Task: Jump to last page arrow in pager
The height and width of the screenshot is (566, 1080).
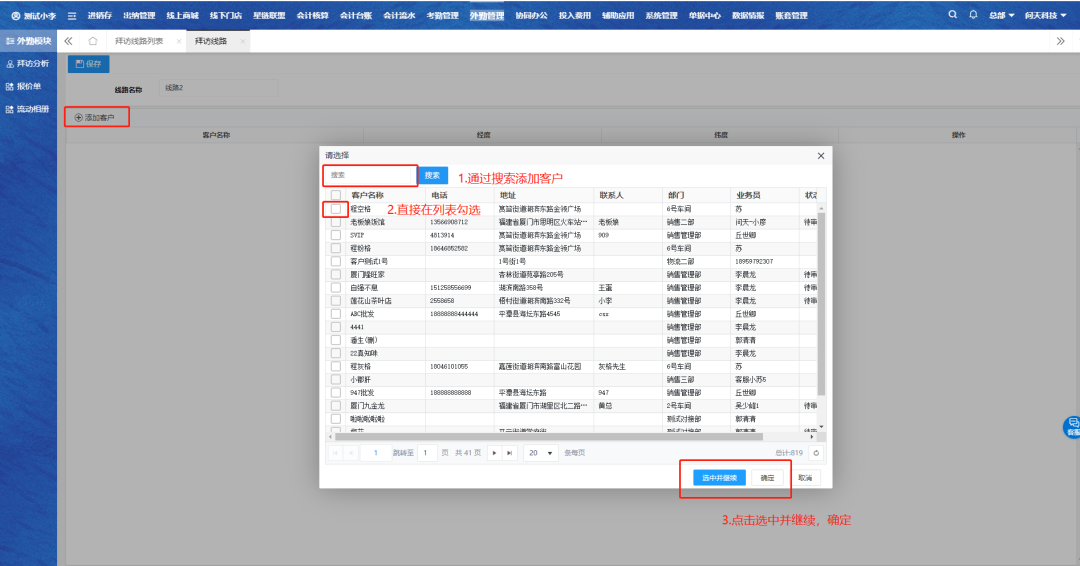Action: pyautogui.click(x=510, y=453)
